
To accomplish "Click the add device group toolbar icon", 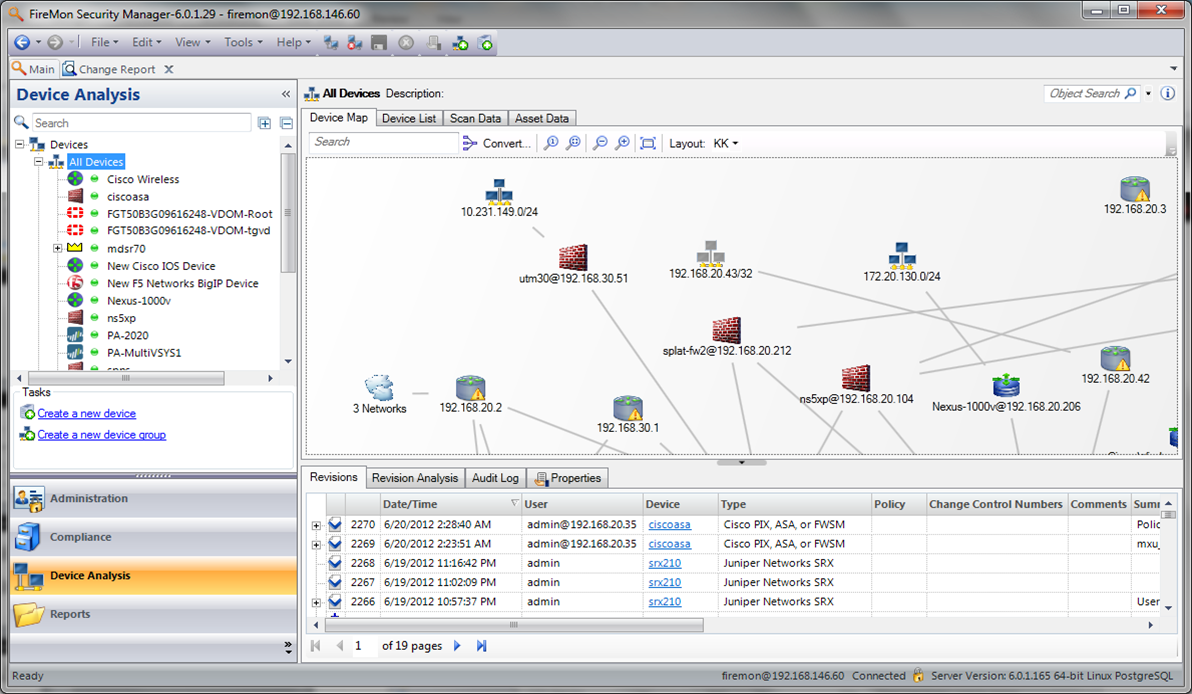I will [460, 43].
